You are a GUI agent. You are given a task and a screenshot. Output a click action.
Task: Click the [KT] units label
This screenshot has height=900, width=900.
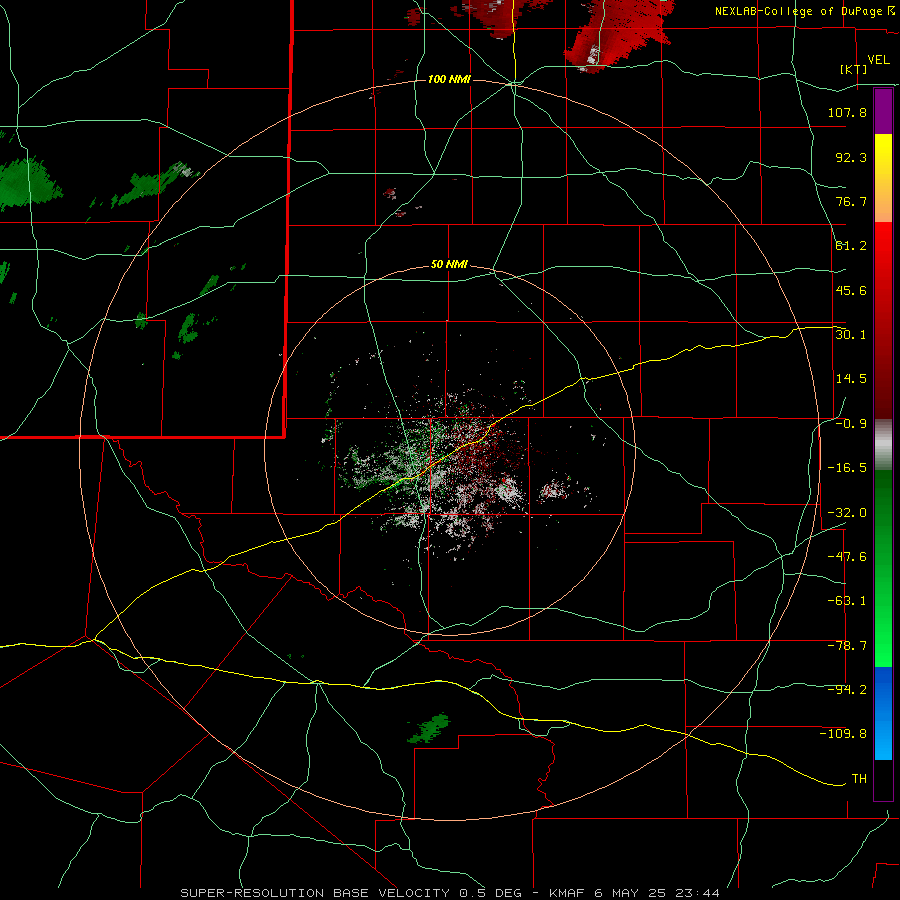tap(854, 69)
